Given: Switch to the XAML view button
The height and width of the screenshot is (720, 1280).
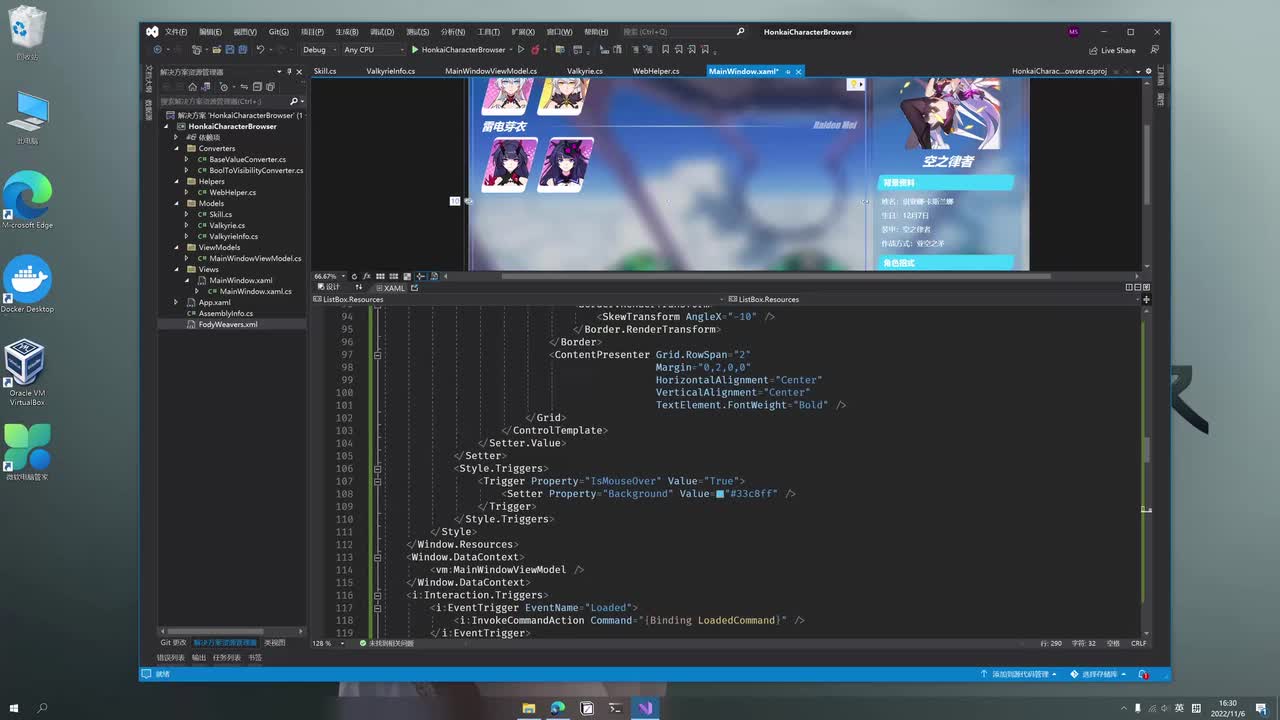Looking at the screenshot, I should pyautogui.click(x=391, y=288).
